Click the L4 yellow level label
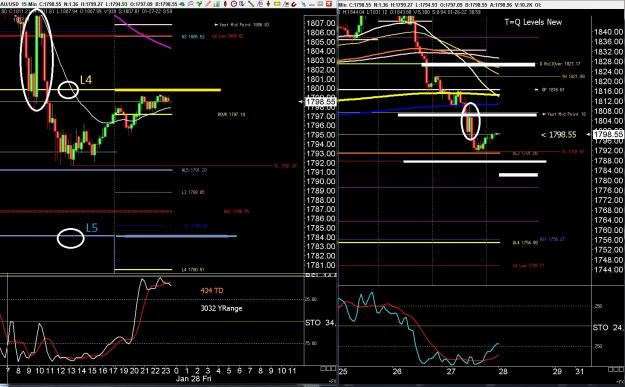The width and height of the screenshot is (625, 387). (x=86, y=80)
